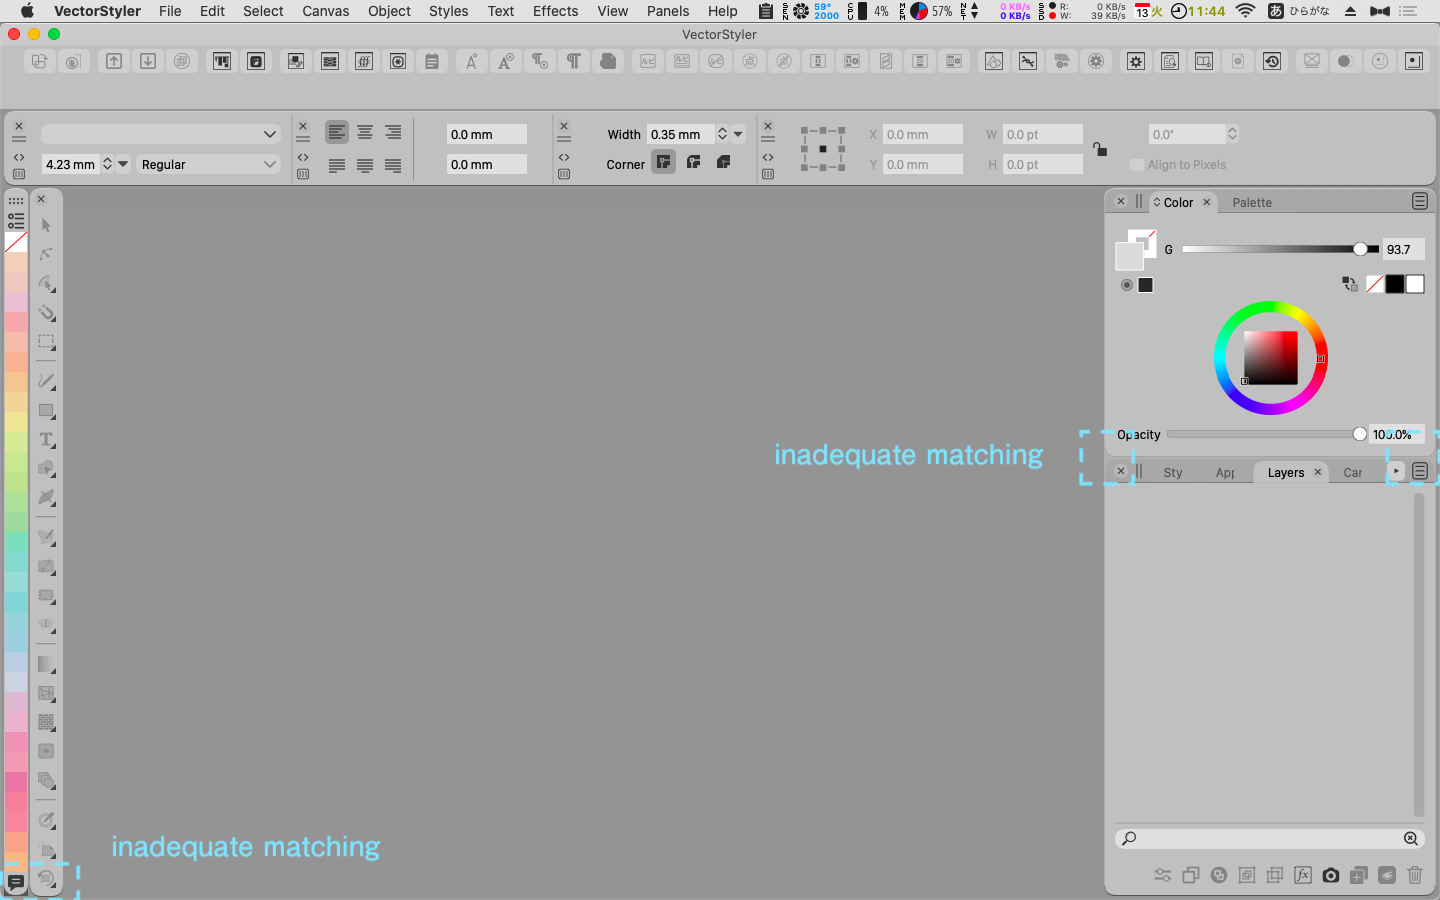Image resolution: width=1440 pixels, height=900 pixels.
Task: Click the Opacity slider handle
Action: coord(1359,434)
